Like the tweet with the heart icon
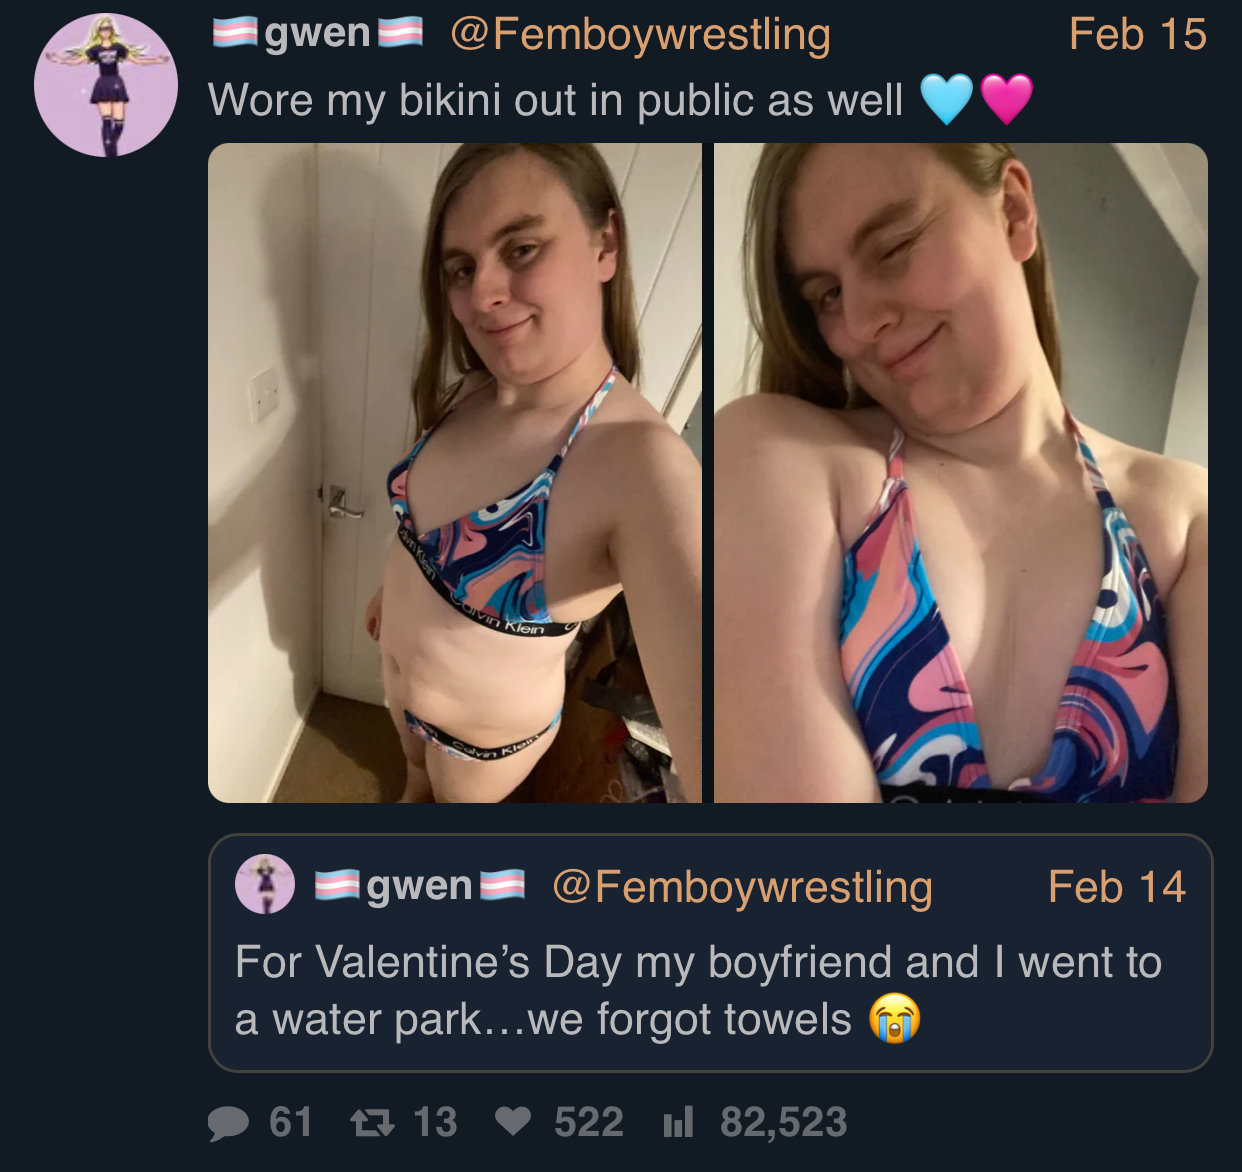 coord(514,1122)
